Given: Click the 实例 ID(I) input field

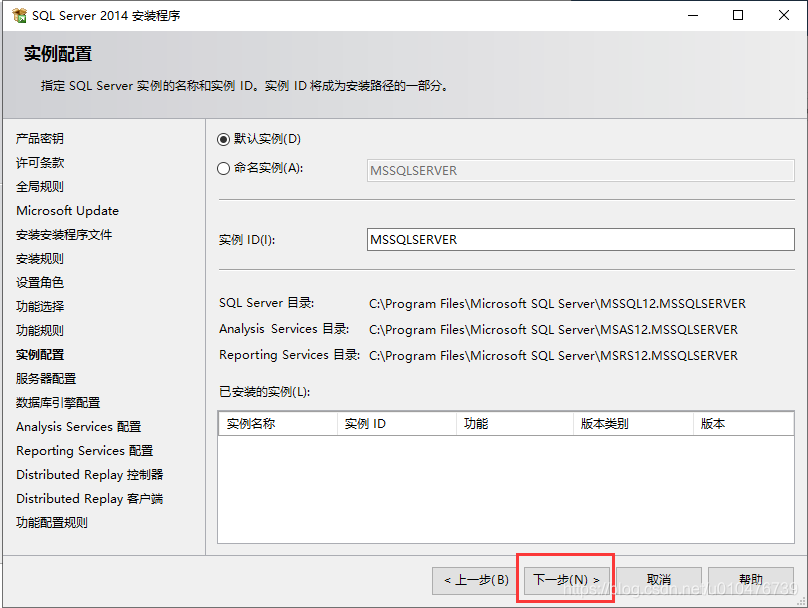Looking at the screenshot, I should point(580,240).
